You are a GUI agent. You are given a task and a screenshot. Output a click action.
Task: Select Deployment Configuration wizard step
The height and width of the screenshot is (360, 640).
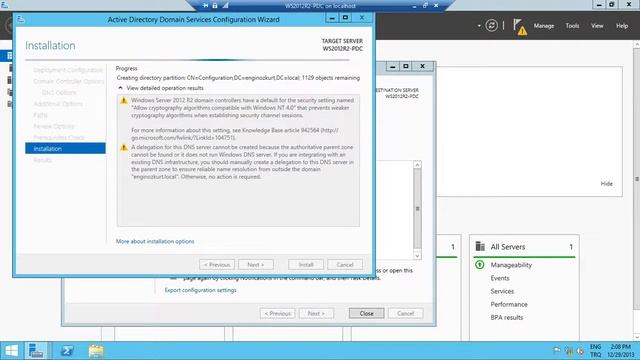[68, 70]
